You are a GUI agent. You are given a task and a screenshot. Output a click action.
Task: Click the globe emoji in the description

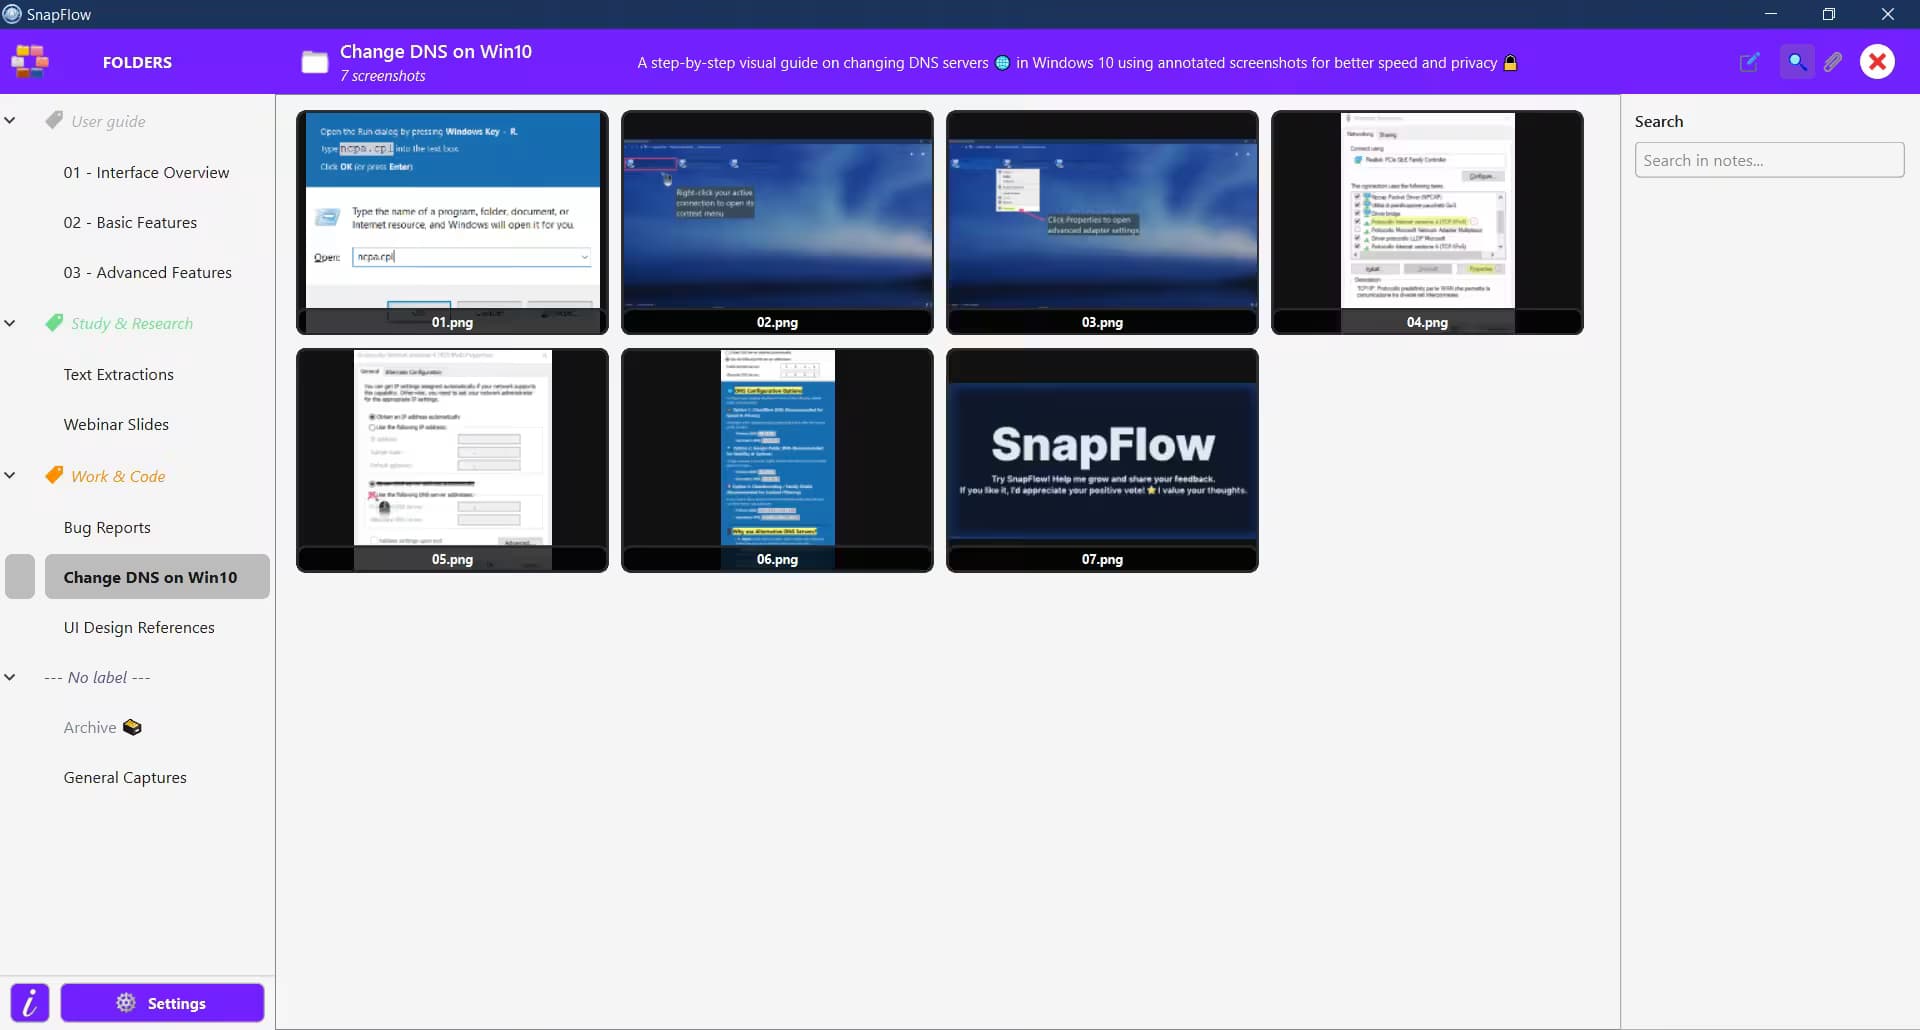point(1002,63)
